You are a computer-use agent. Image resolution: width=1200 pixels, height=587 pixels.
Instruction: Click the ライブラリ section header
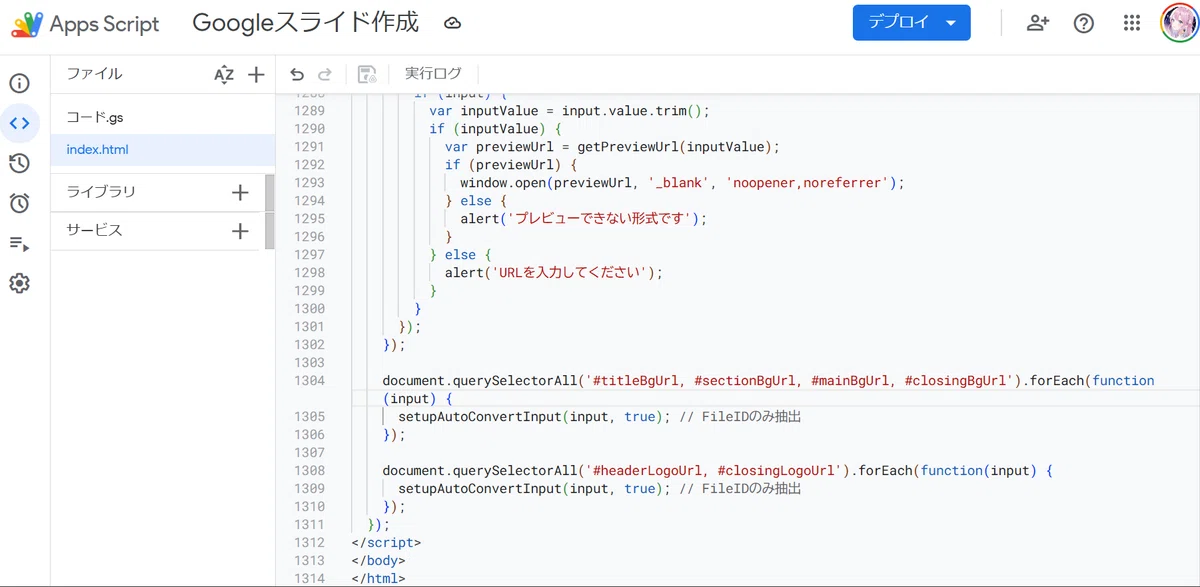(x=101, y=192)
